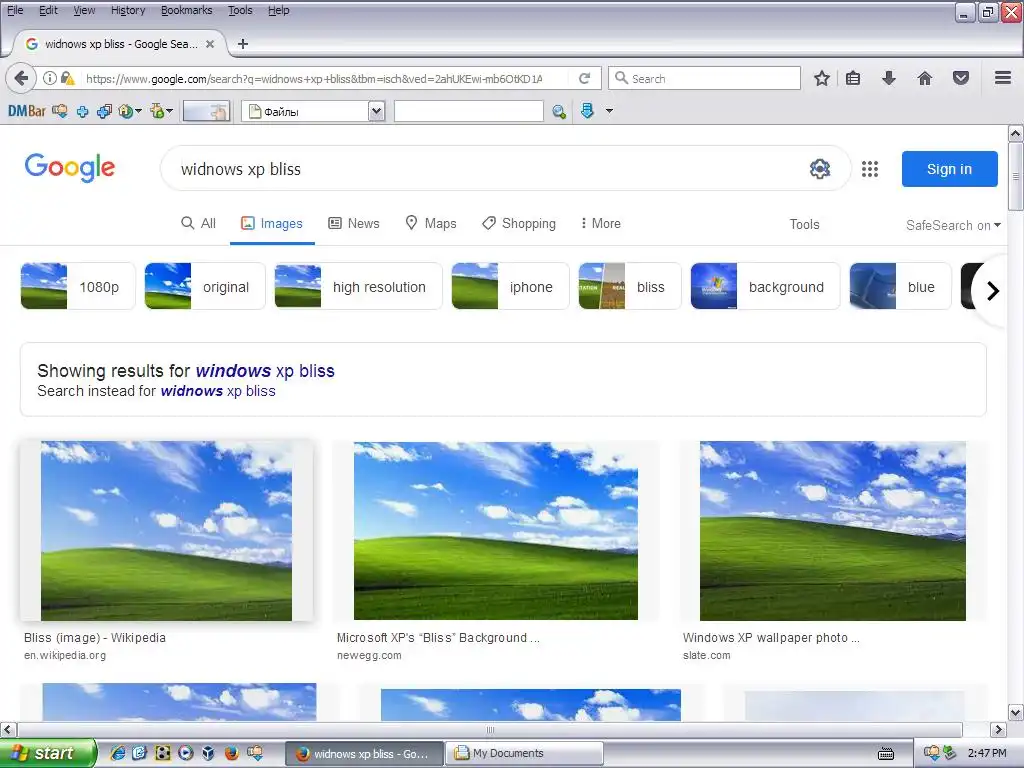Bookmark this page with the star icon
Image resolution: width=1024 pixels, height=768 pixels.
point(822,78)
